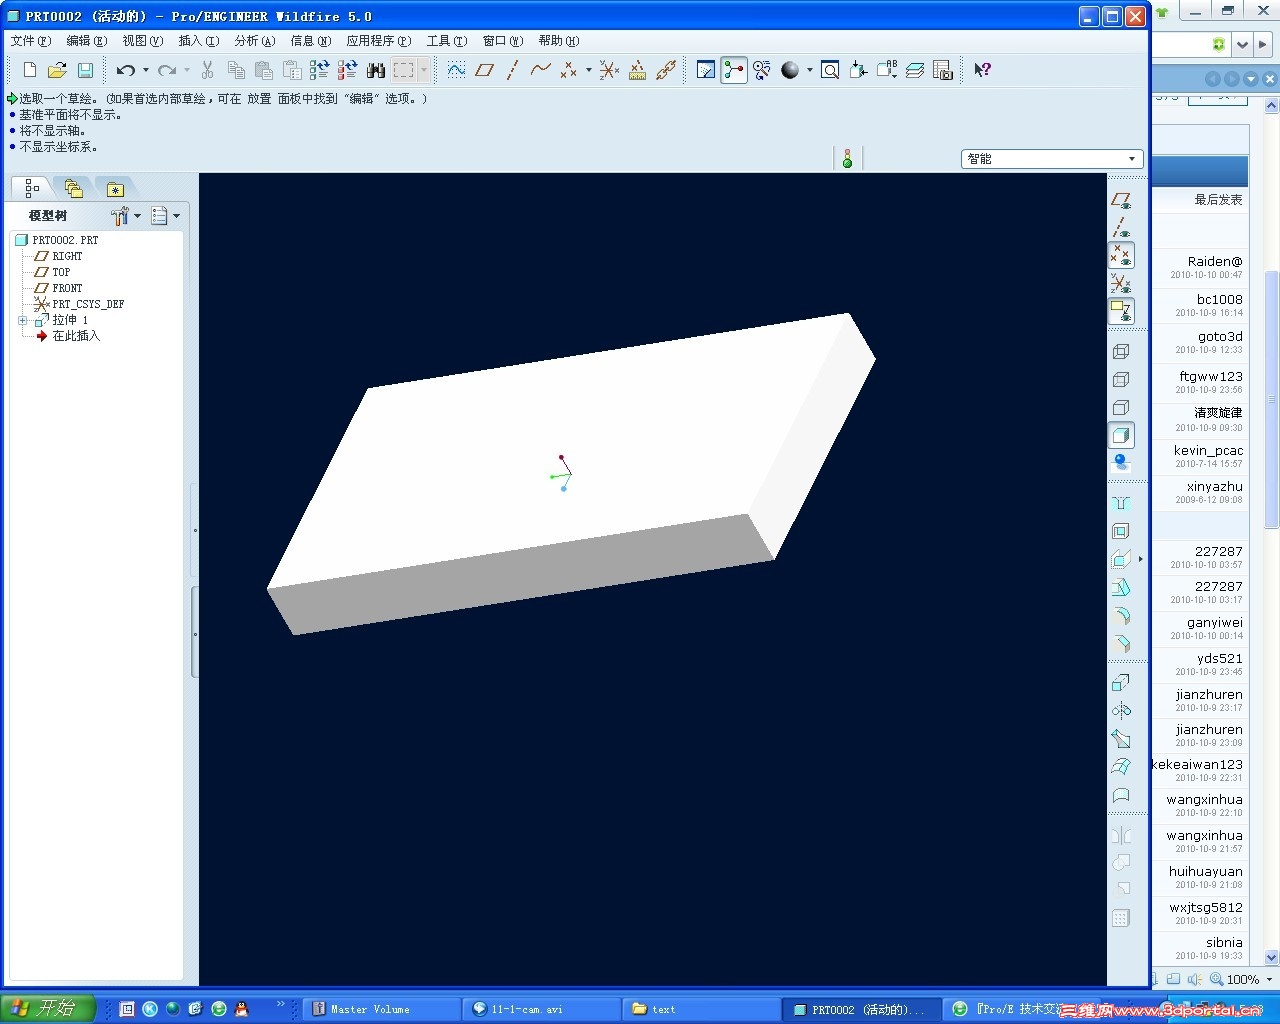The height and width of the screenshot is (1024, 1280).
Task: Open the appearance gallery dropdown arrow
Action: (809, 70)
